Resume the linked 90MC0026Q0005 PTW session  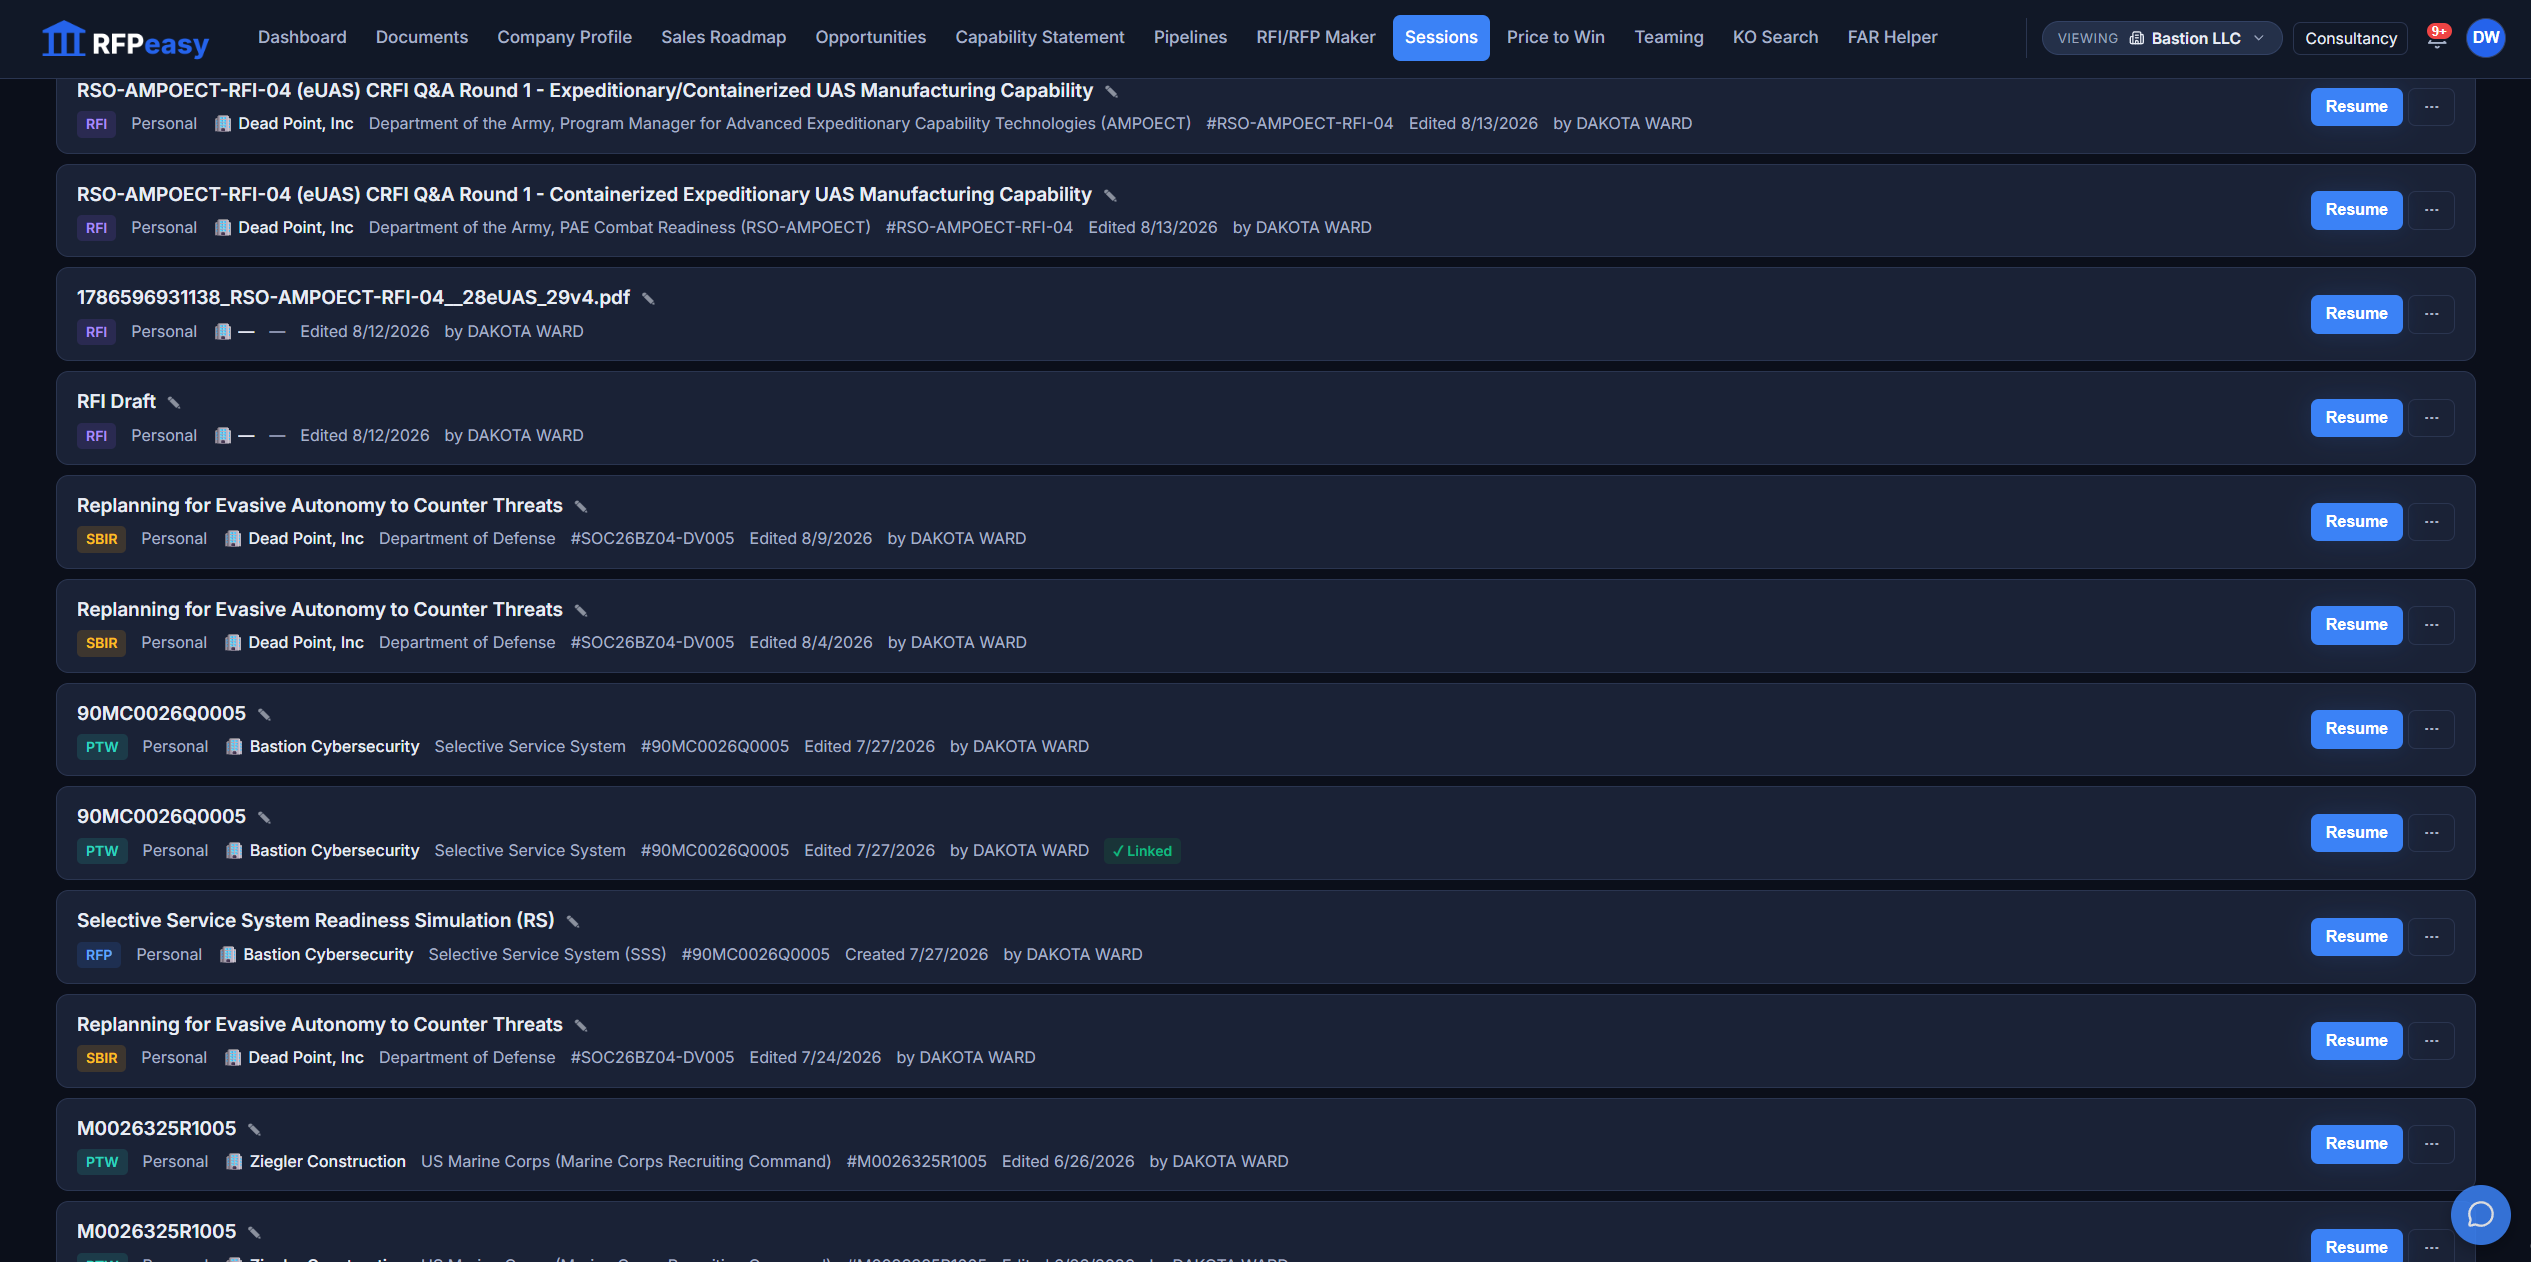click(x=2356, y=833)
